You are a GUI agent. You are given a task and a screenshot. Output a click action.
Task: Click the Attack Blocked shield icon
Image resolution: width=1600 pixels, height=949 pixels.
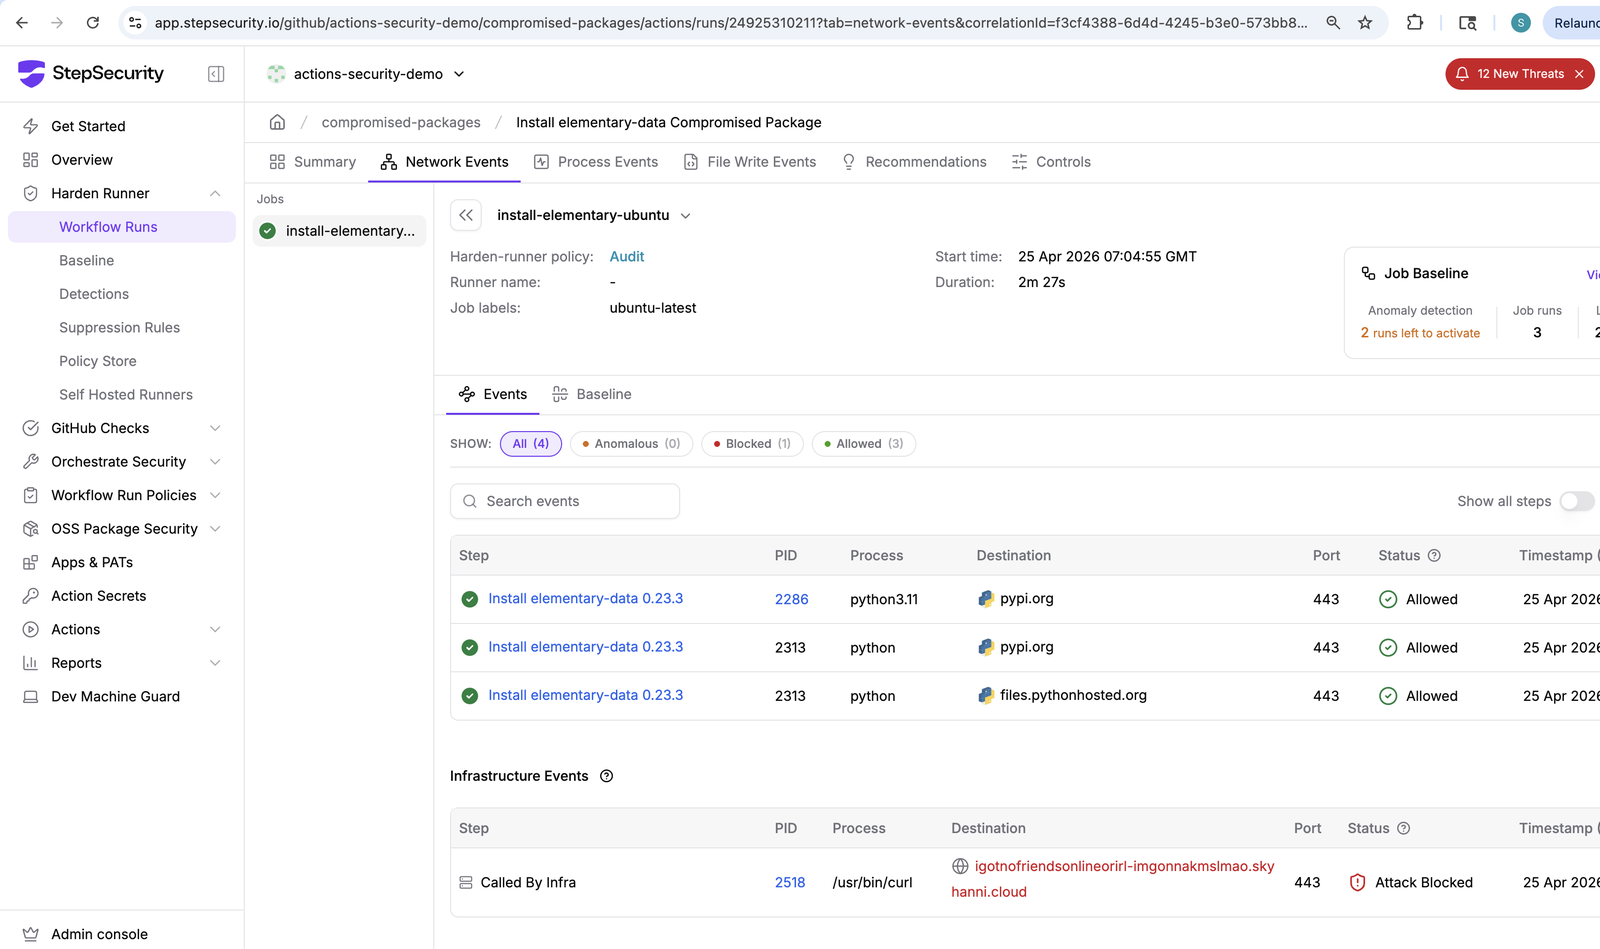1357,883
